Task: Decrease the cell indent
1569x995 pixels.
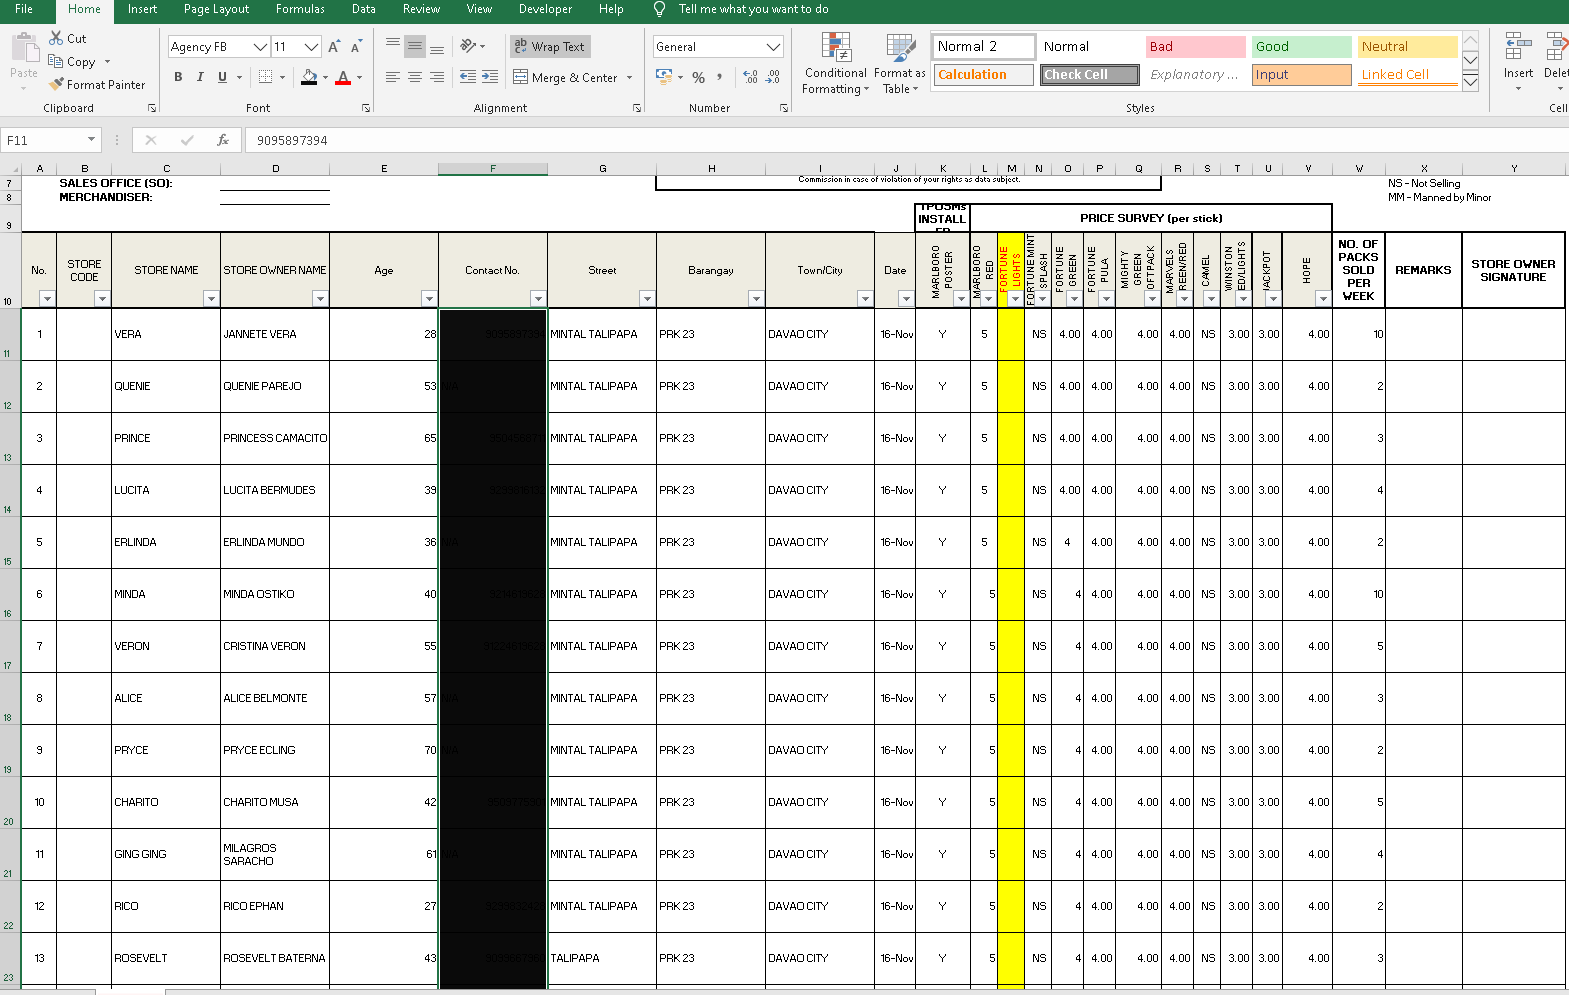Action: [x=467, y=77]
